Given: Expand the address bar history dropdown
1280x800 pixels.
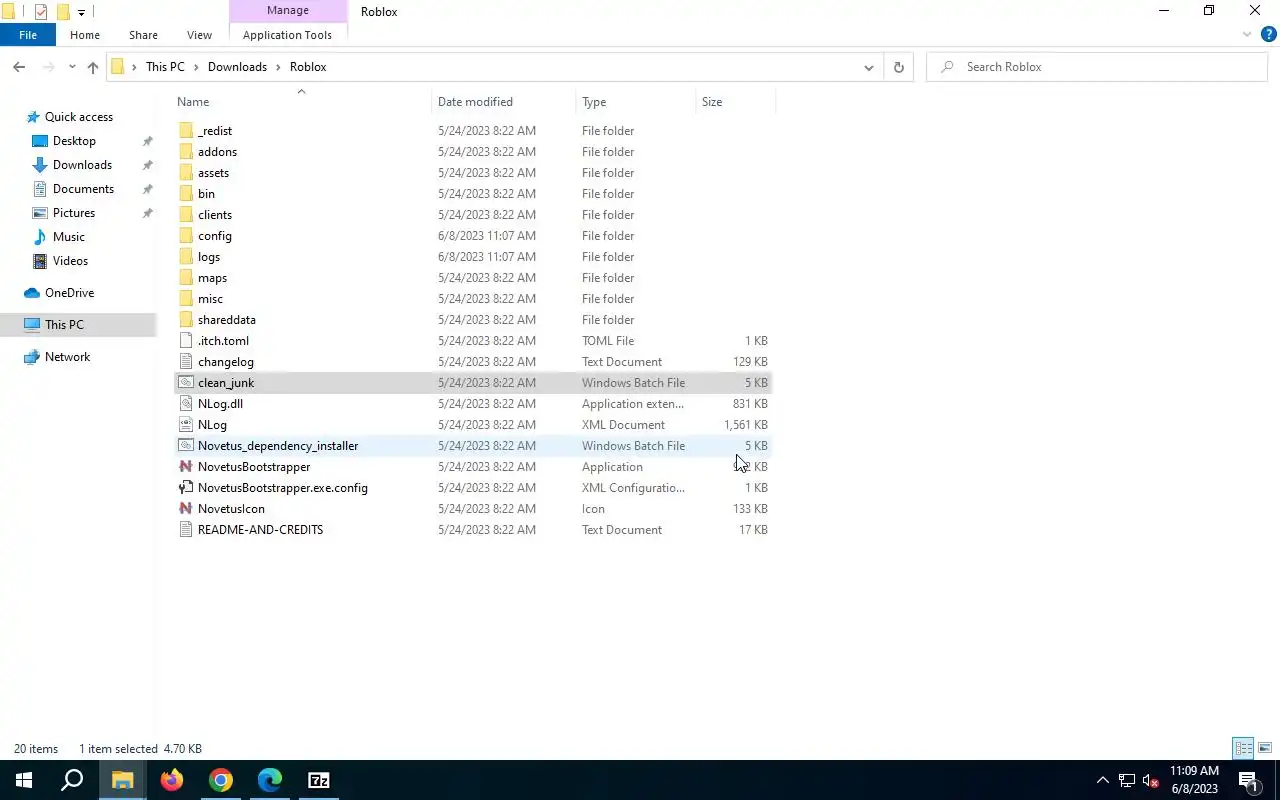Looking at the screenshot, I should [868, 67].
